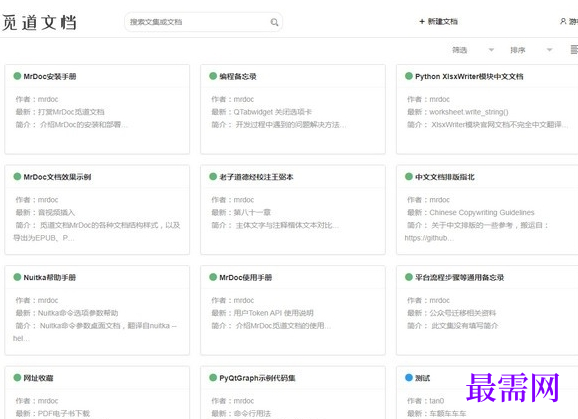Click blue status dot beside 测试
This screenshot has width=578, height=419.
408,377
